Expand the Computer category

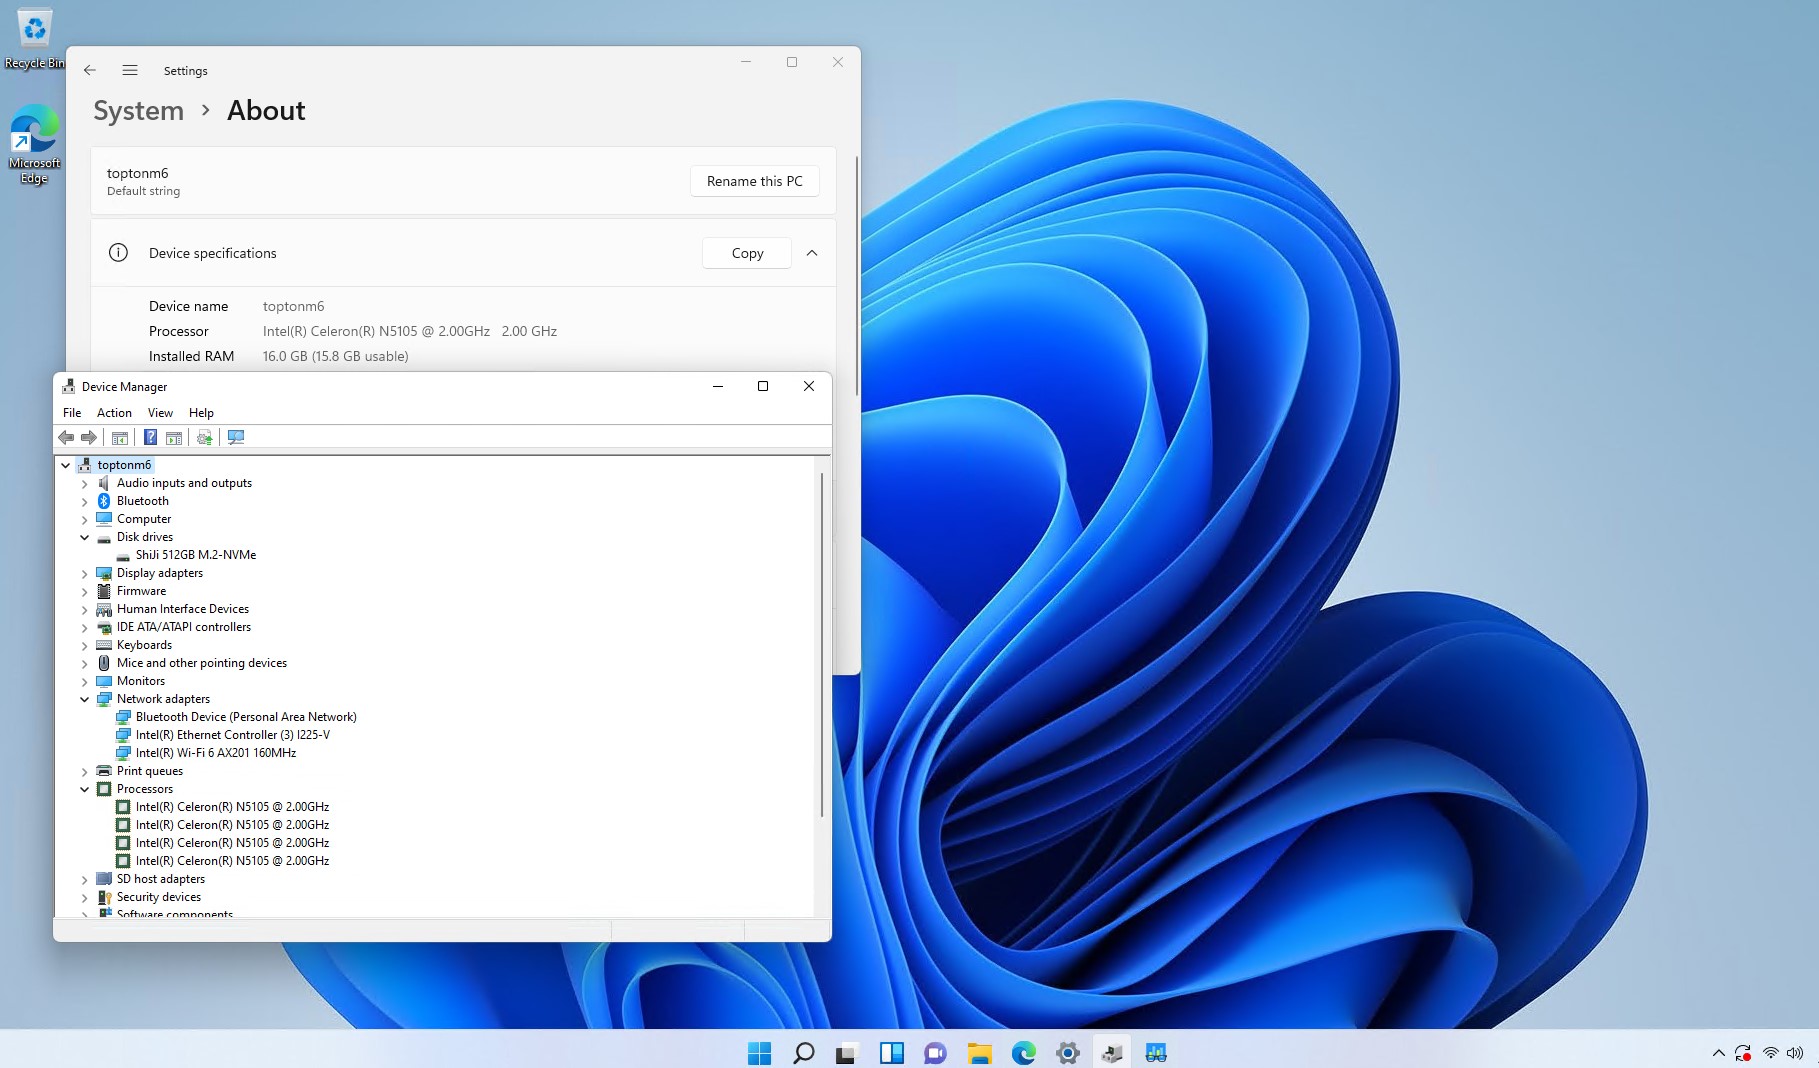point(85,519)
